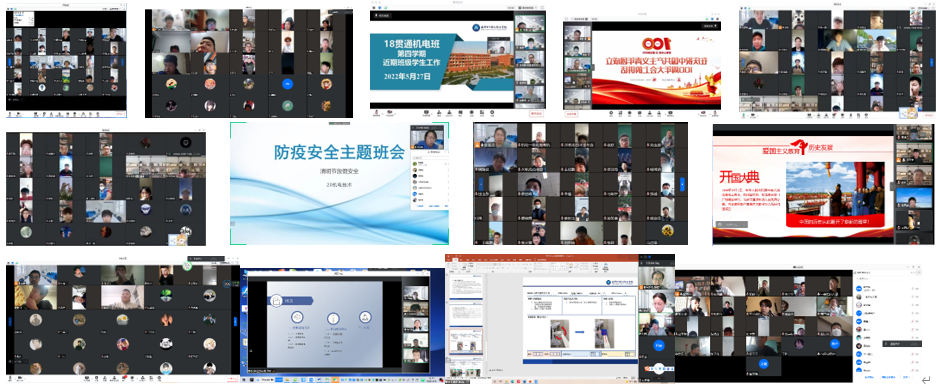Open members icon in 18贯通机电班 meeting toolbar

[x=450, y=113]
